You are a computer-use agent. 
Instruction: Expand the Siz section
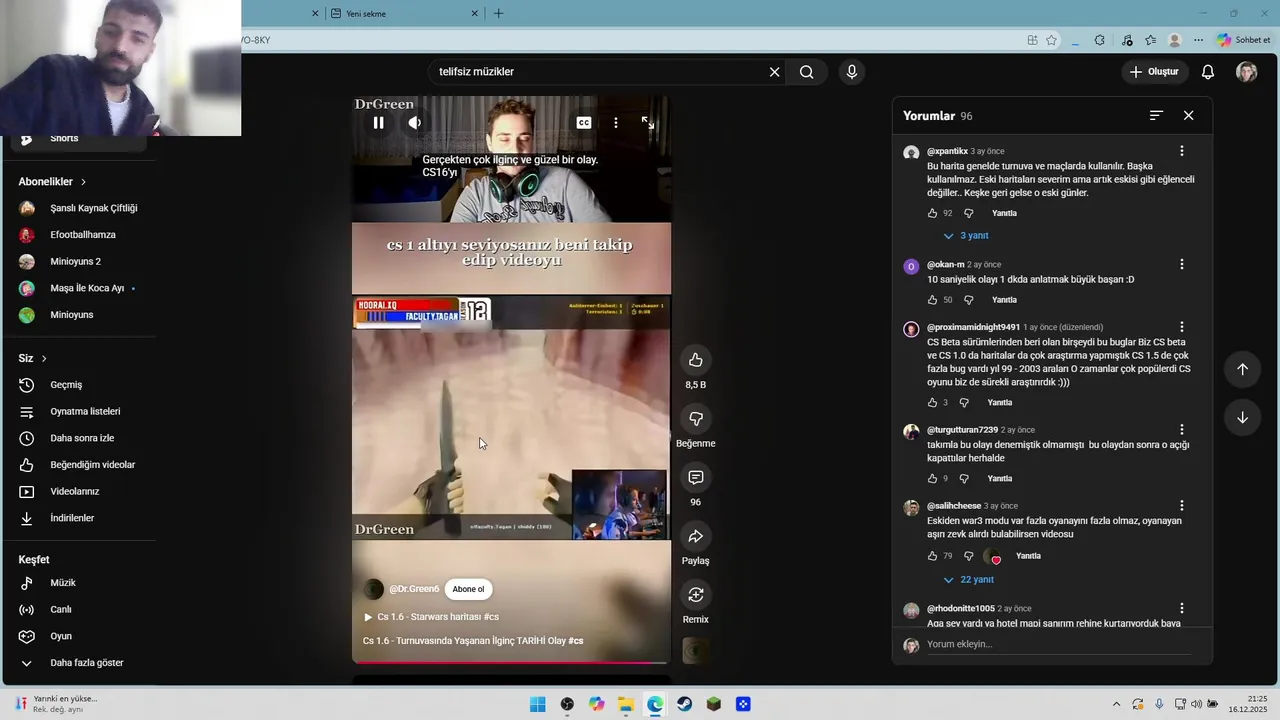pos(33,358)
